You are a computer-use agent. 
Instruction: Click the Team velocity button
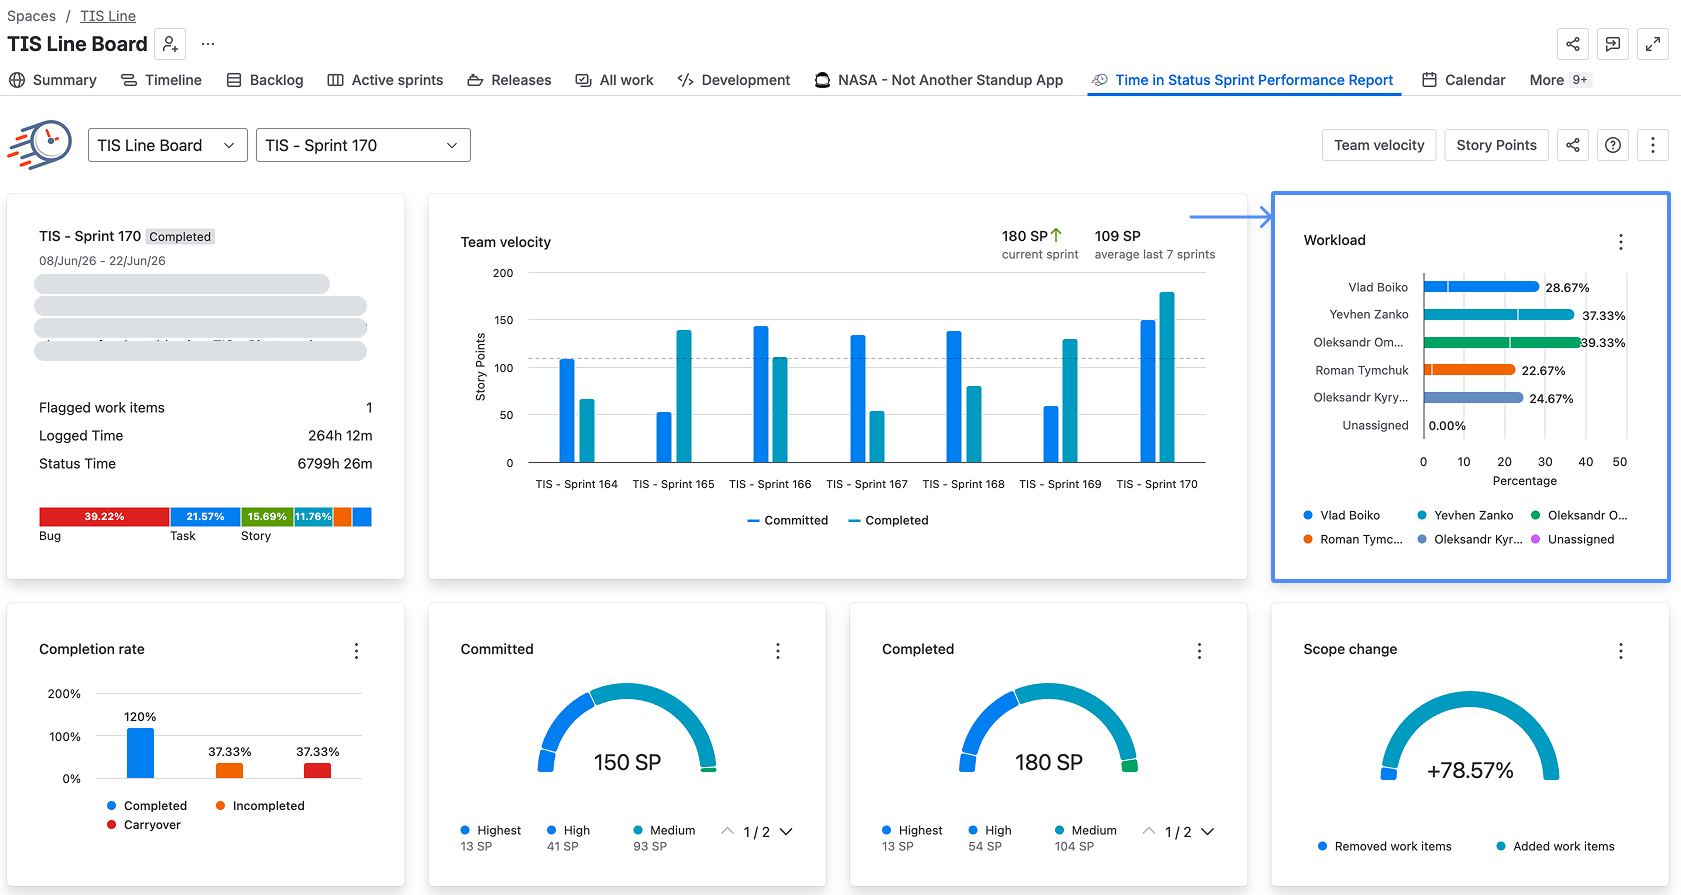point(1379,145)
